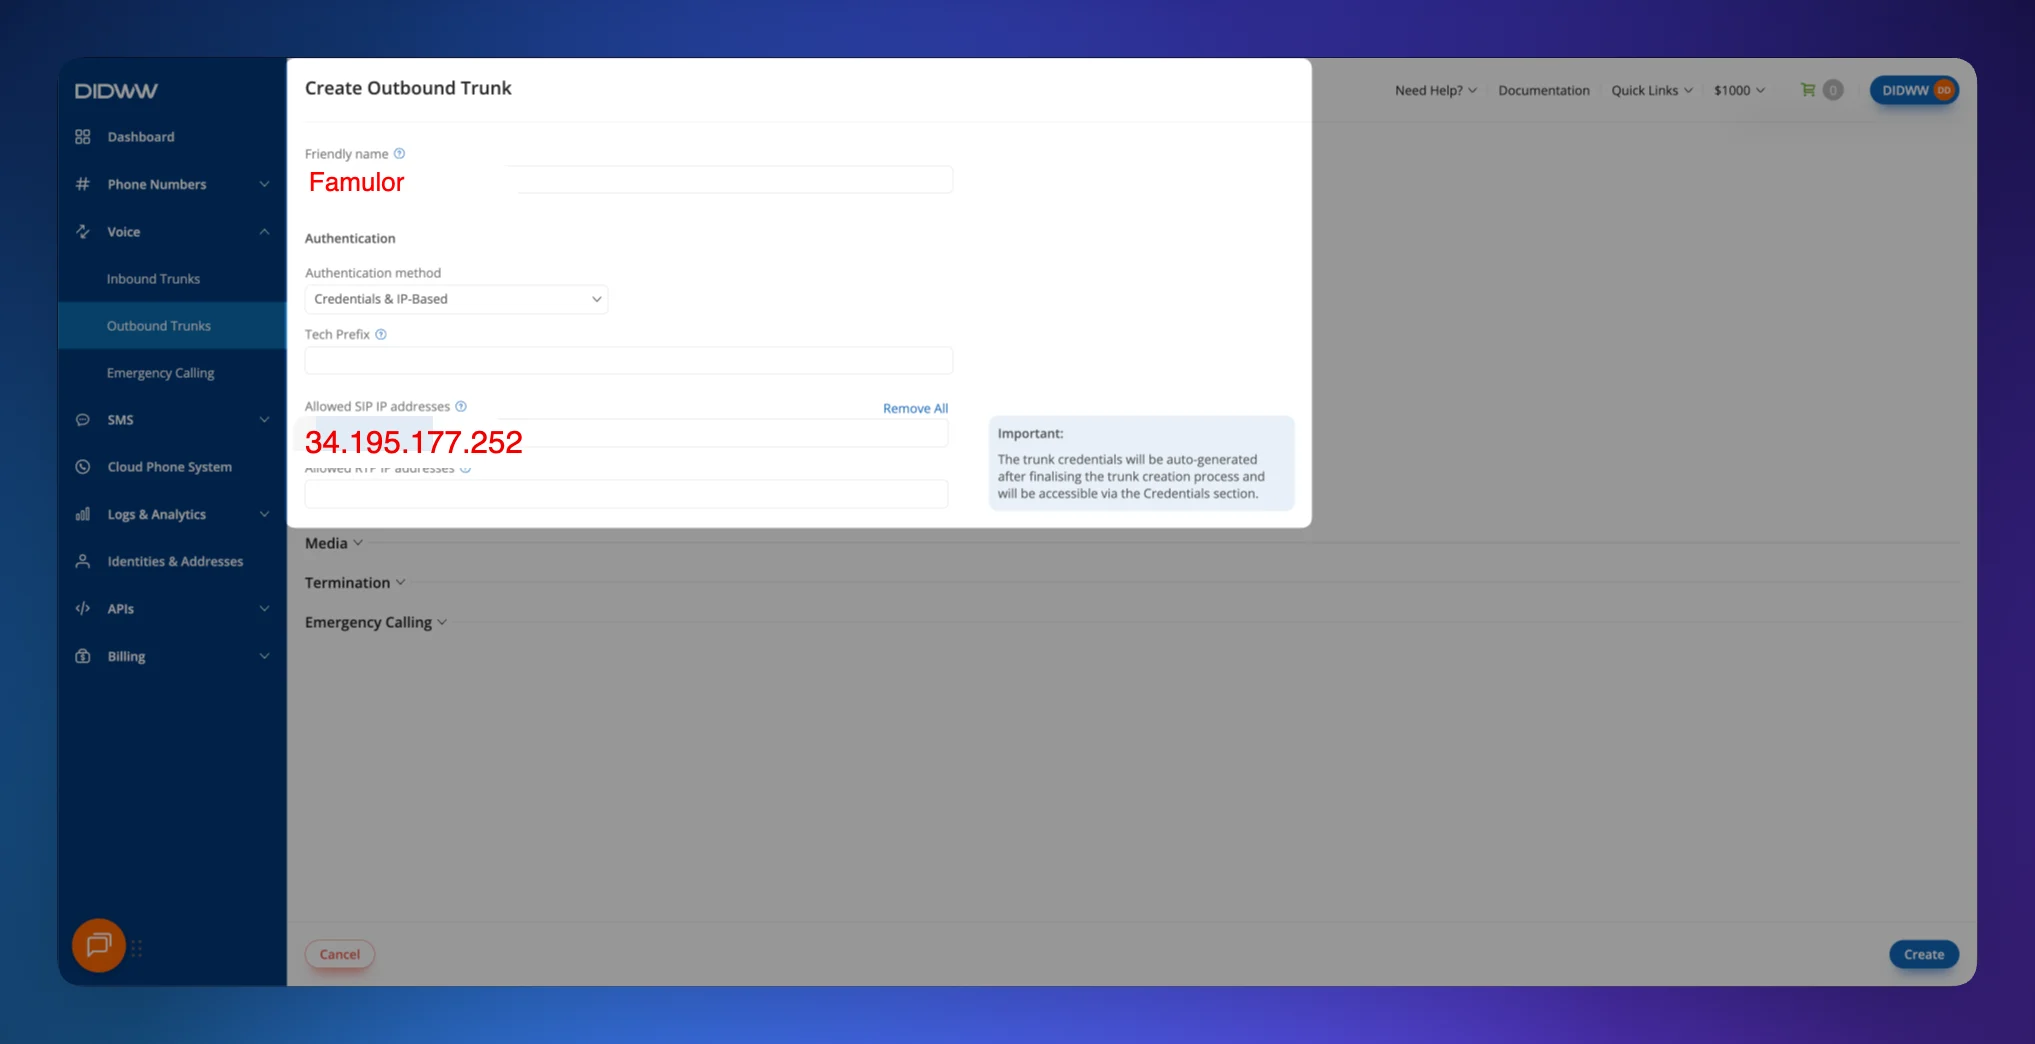Click the Create button
The width and height of the screenshot is (2035, 1044).
click(x=1923, y=954)
